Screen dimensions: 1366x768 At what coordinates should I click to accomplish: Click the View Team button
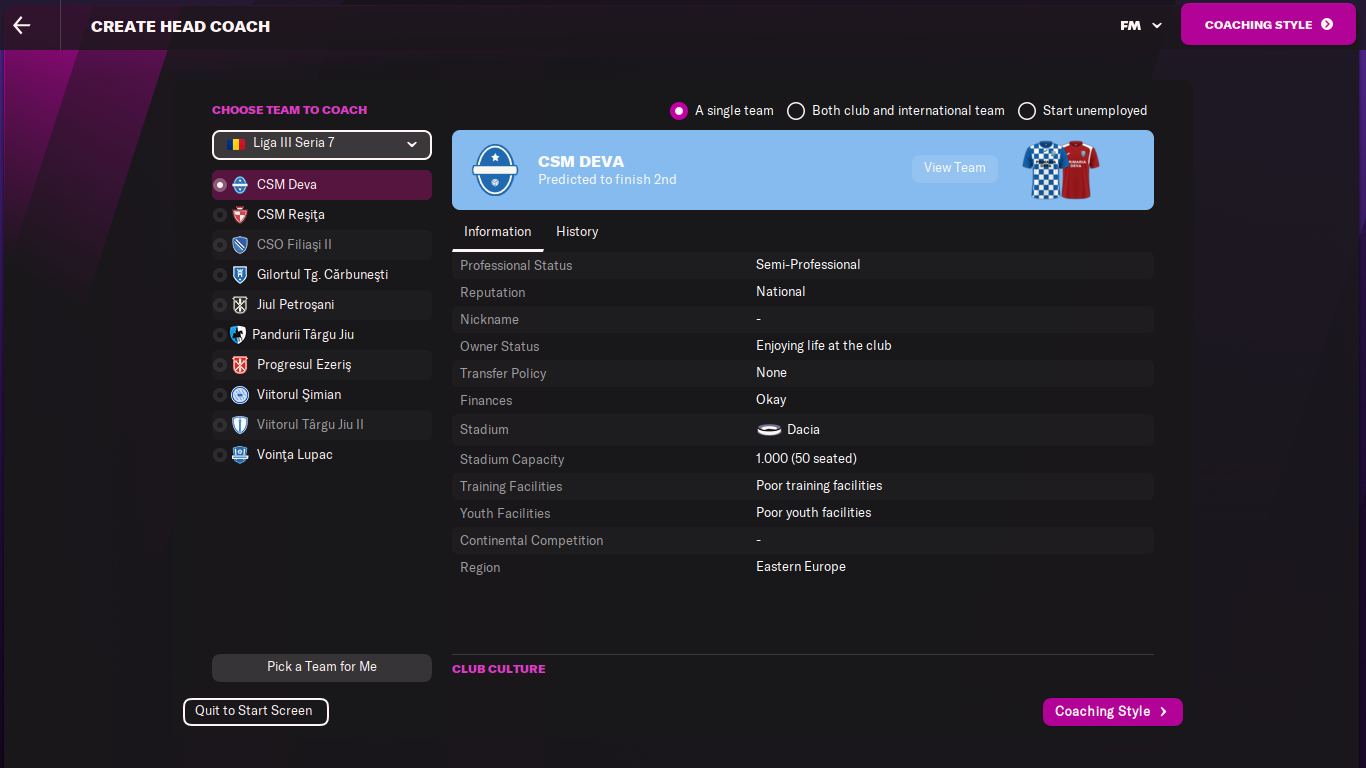click(x=955, y=168)
